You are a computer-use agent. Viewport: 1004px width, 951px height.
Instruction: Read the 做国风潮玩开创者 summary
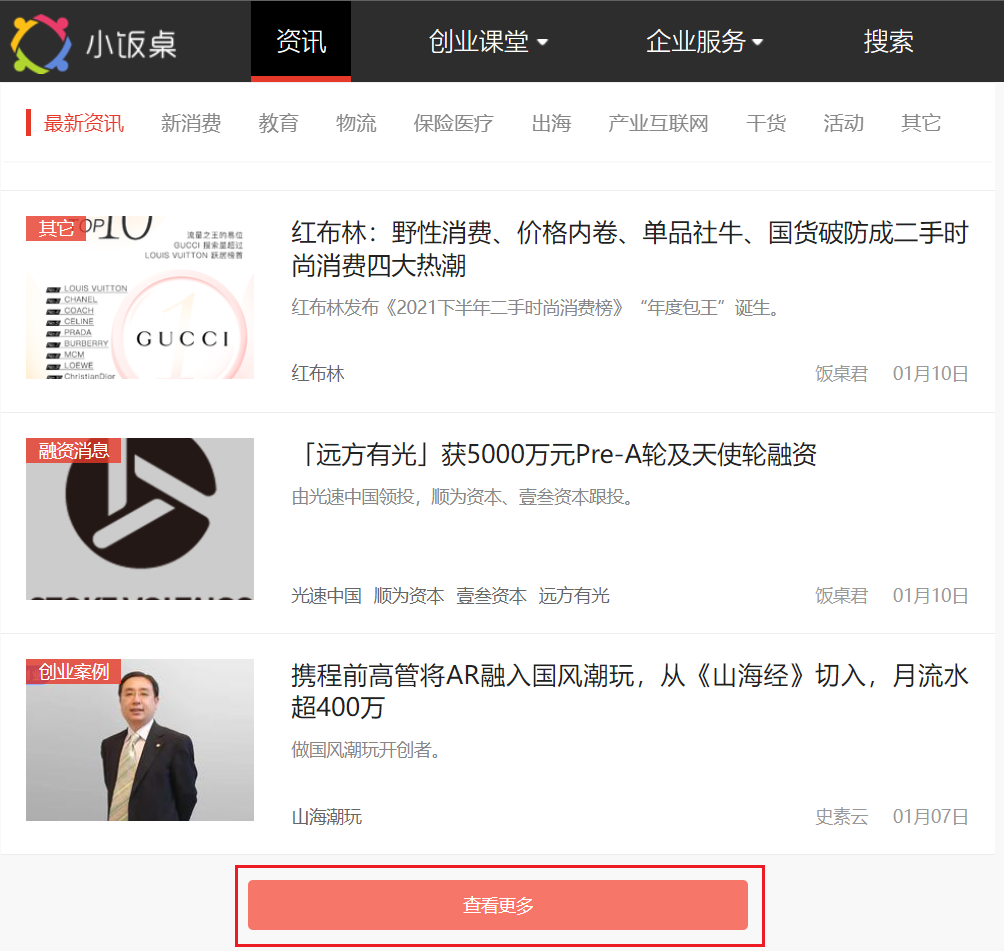click(366, 750)
